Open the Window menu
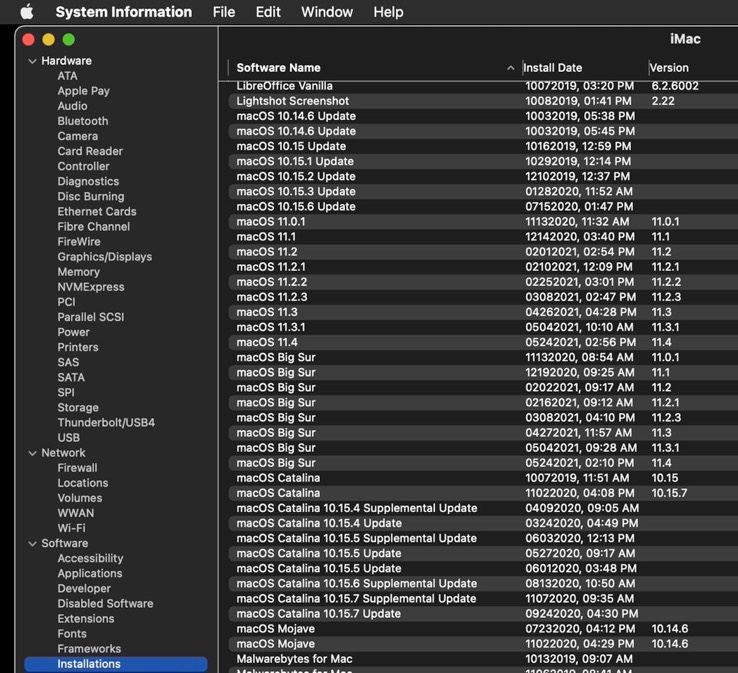 coord(327,12)
